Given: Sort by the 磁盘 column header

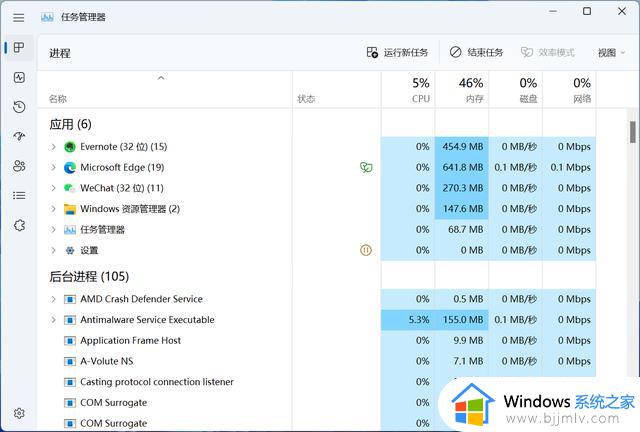Looking at the screenshot, I should click(516, 90).
